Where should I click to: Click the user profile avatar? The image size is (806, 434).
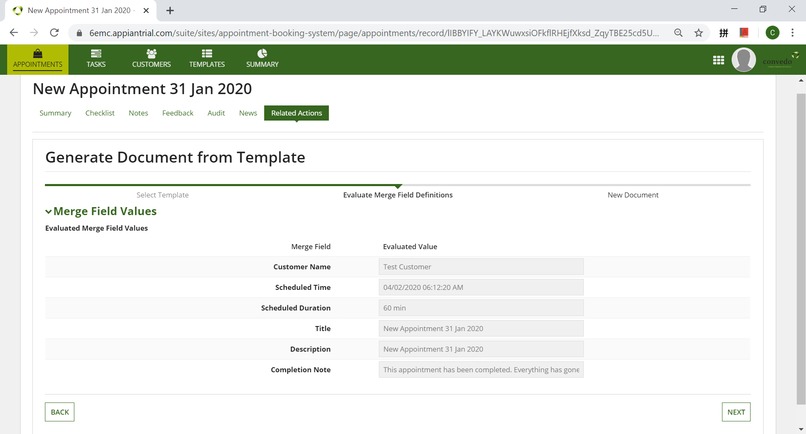(743, 60)
